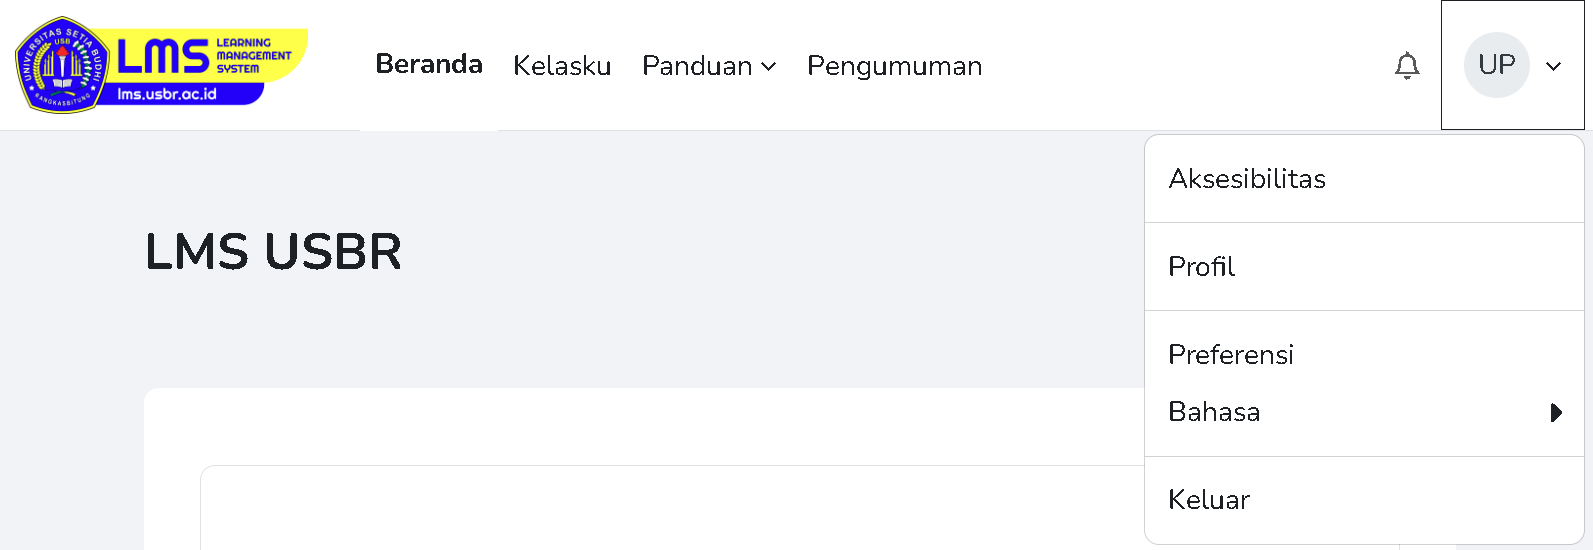This screenshot has height=550, width=1593.
Task: Click the white content card below the heading
Action: click(x=640, y=430)
